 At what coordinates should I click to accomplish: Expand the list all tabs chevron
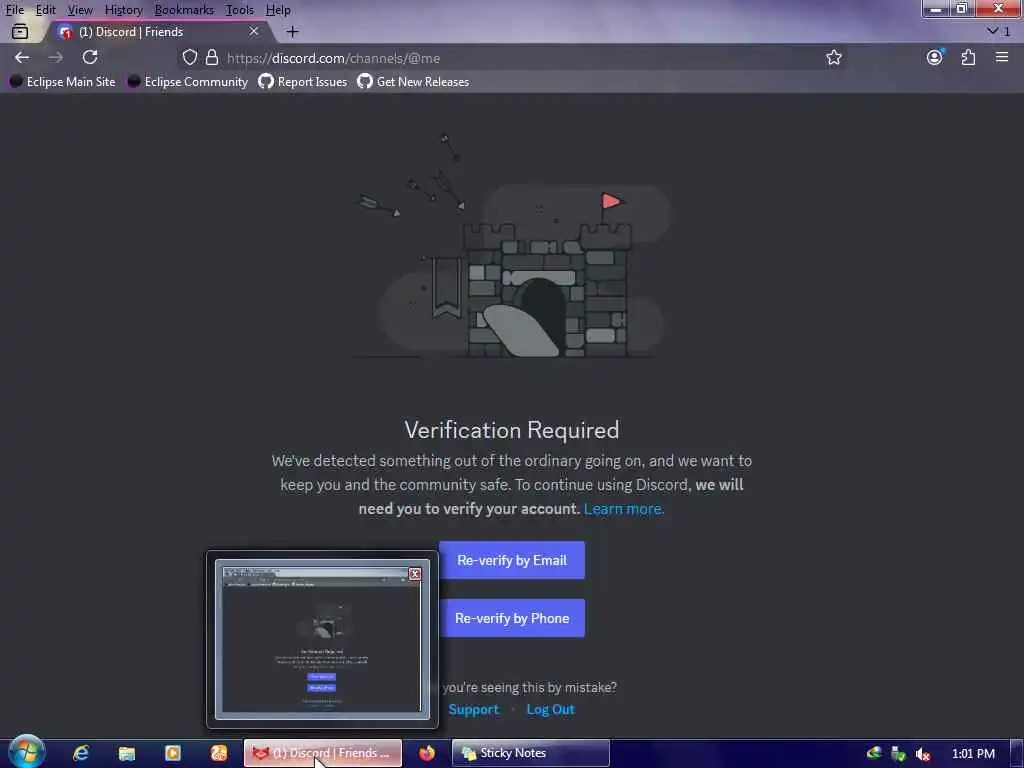(993, 31)
